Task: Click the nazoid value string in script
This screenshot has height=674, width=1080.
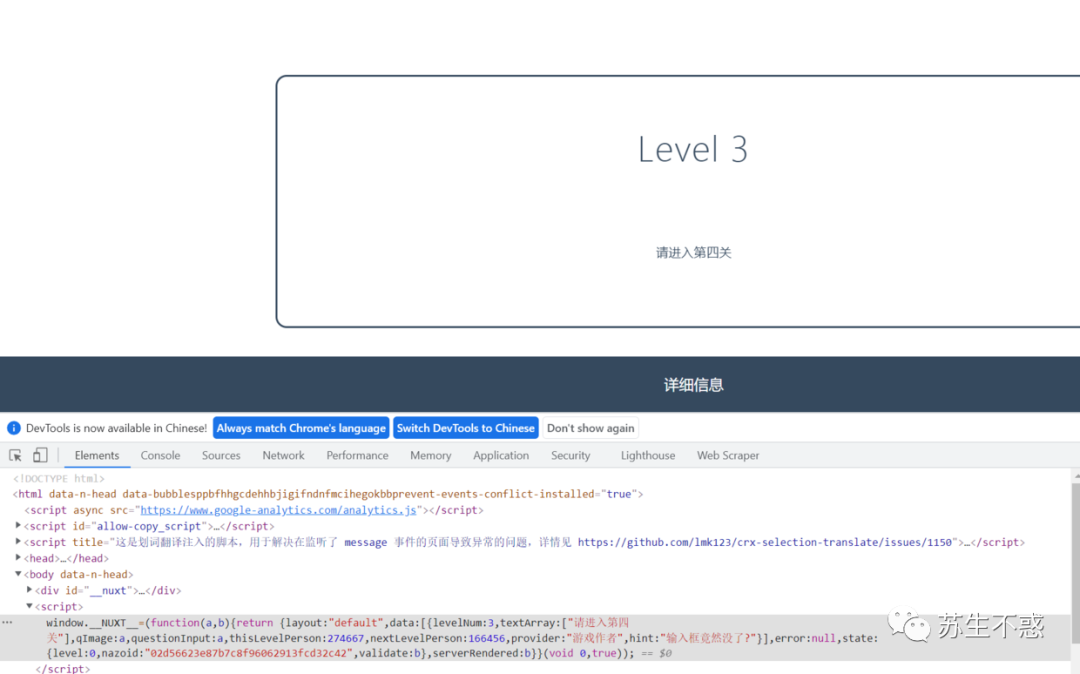Action: click(248, 653)
